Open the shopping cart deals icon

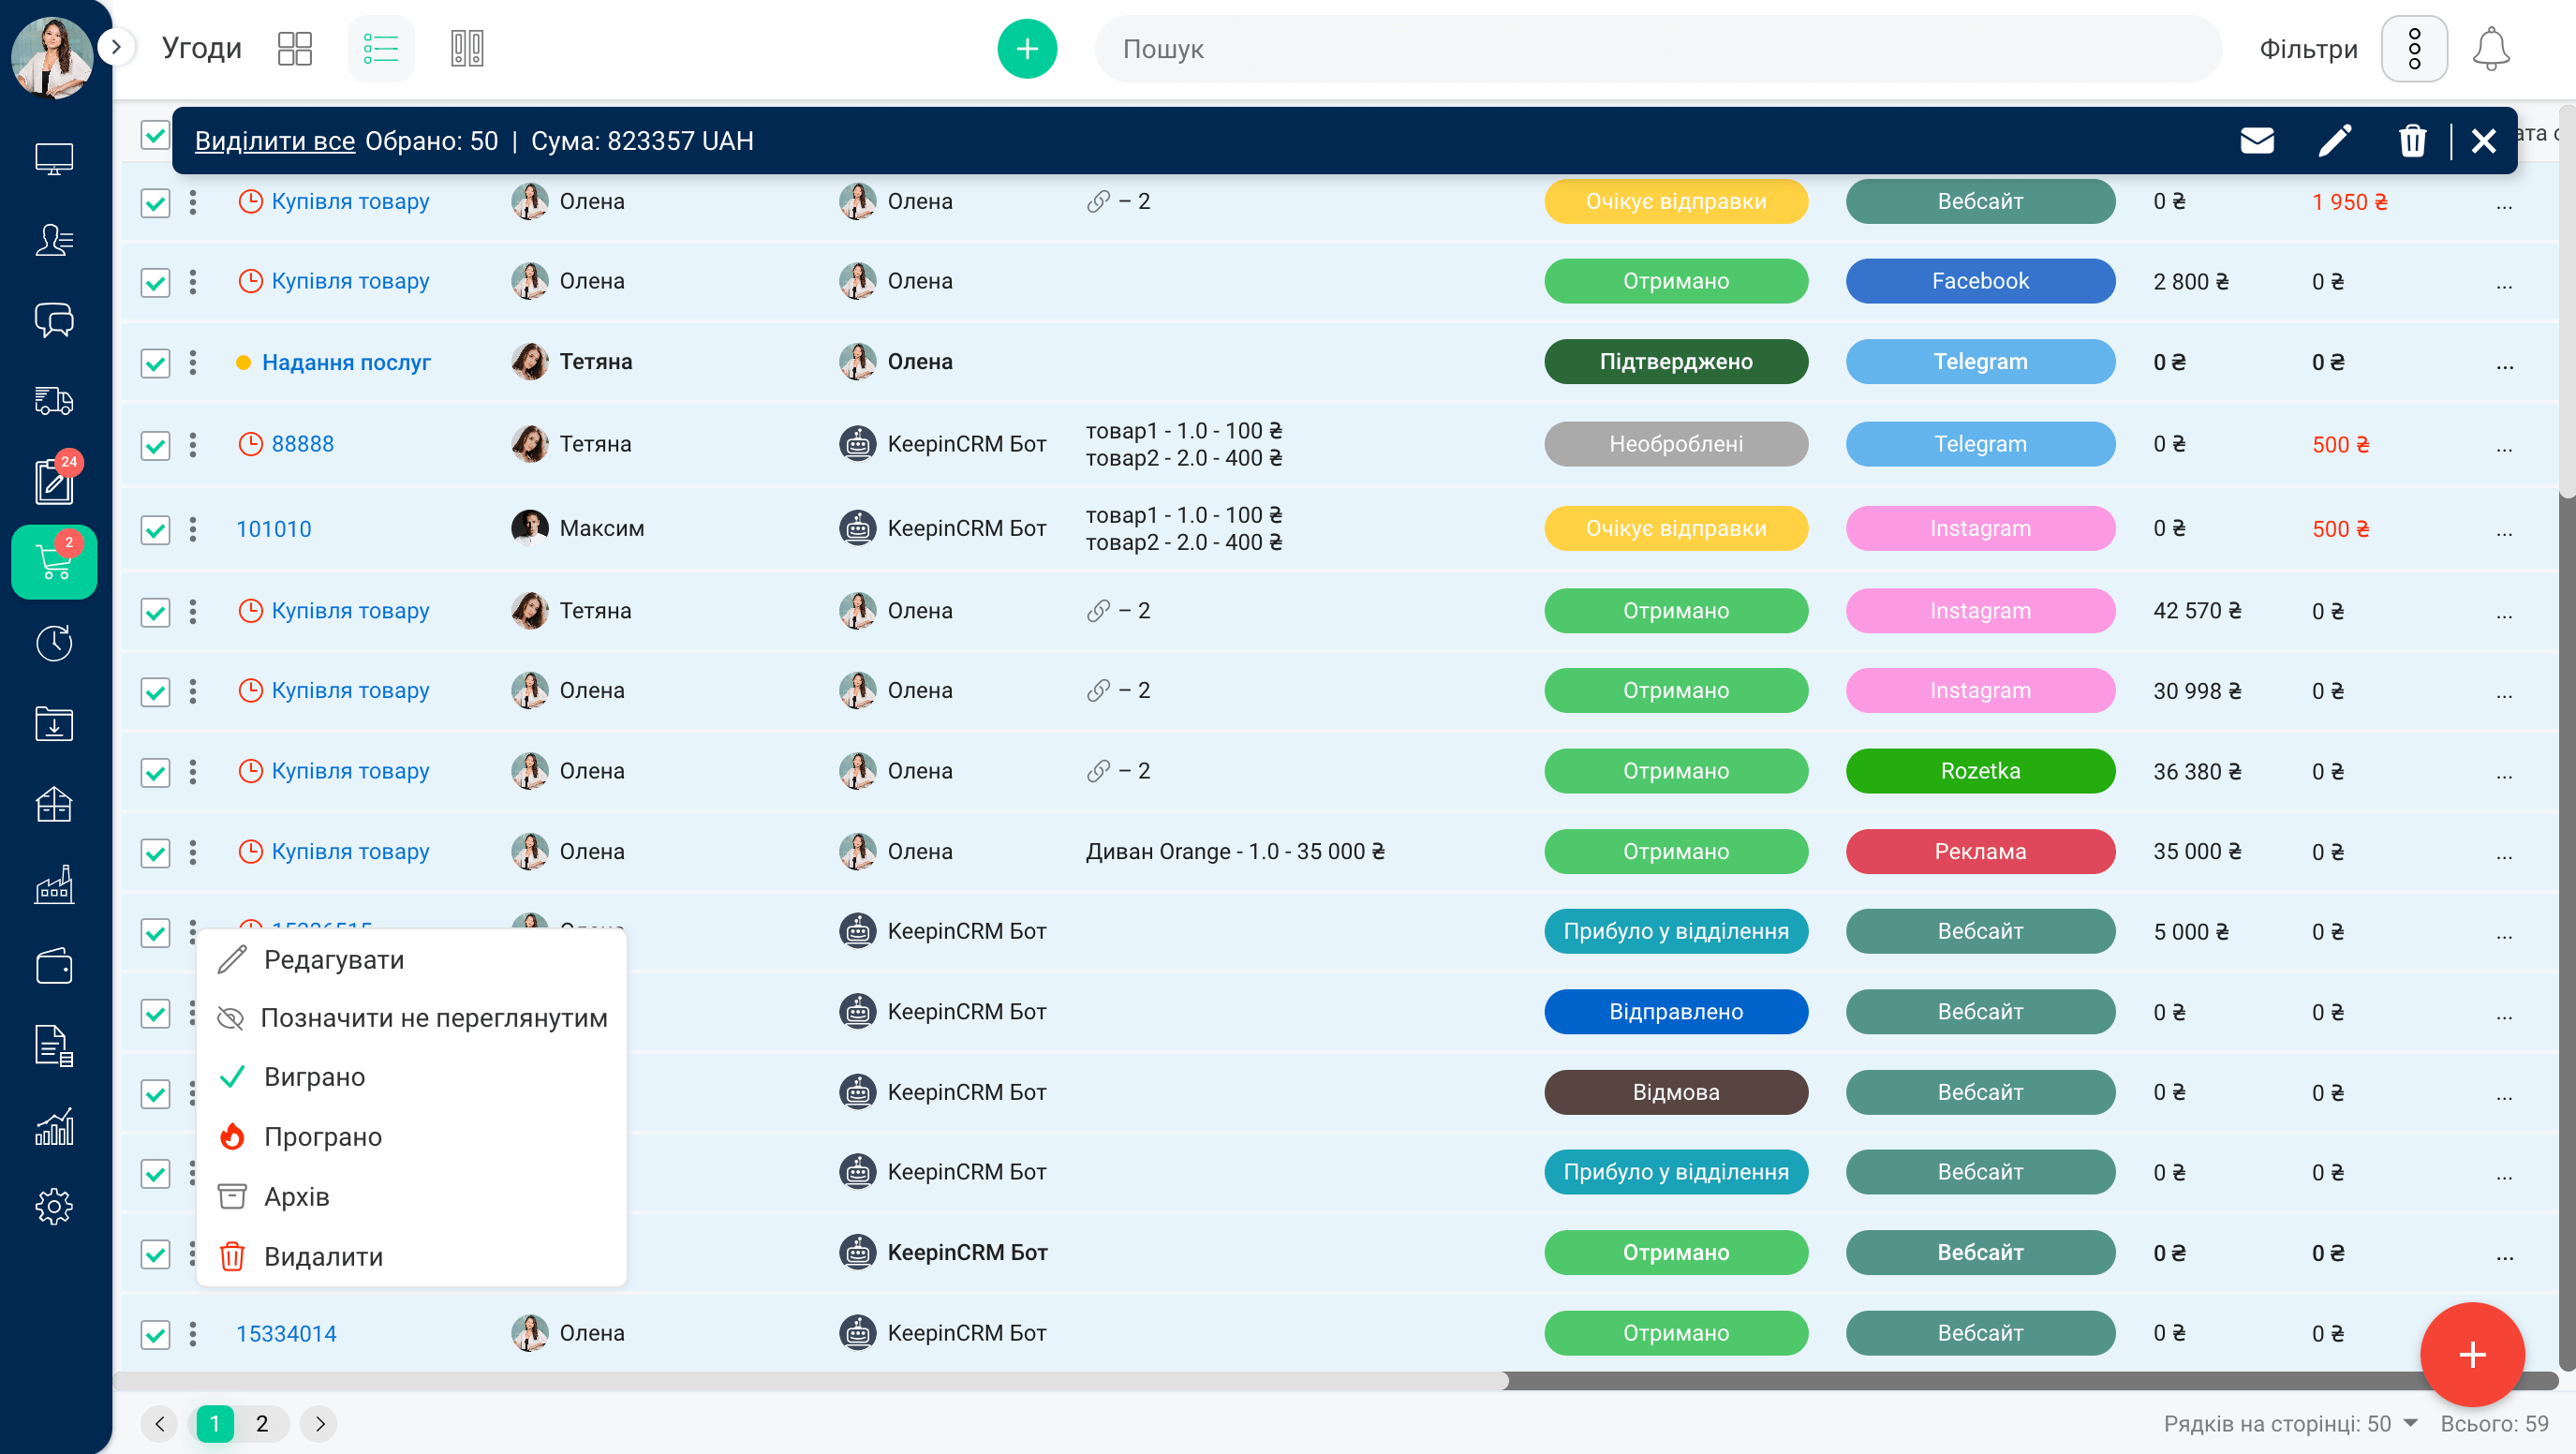tap(54, 562)
